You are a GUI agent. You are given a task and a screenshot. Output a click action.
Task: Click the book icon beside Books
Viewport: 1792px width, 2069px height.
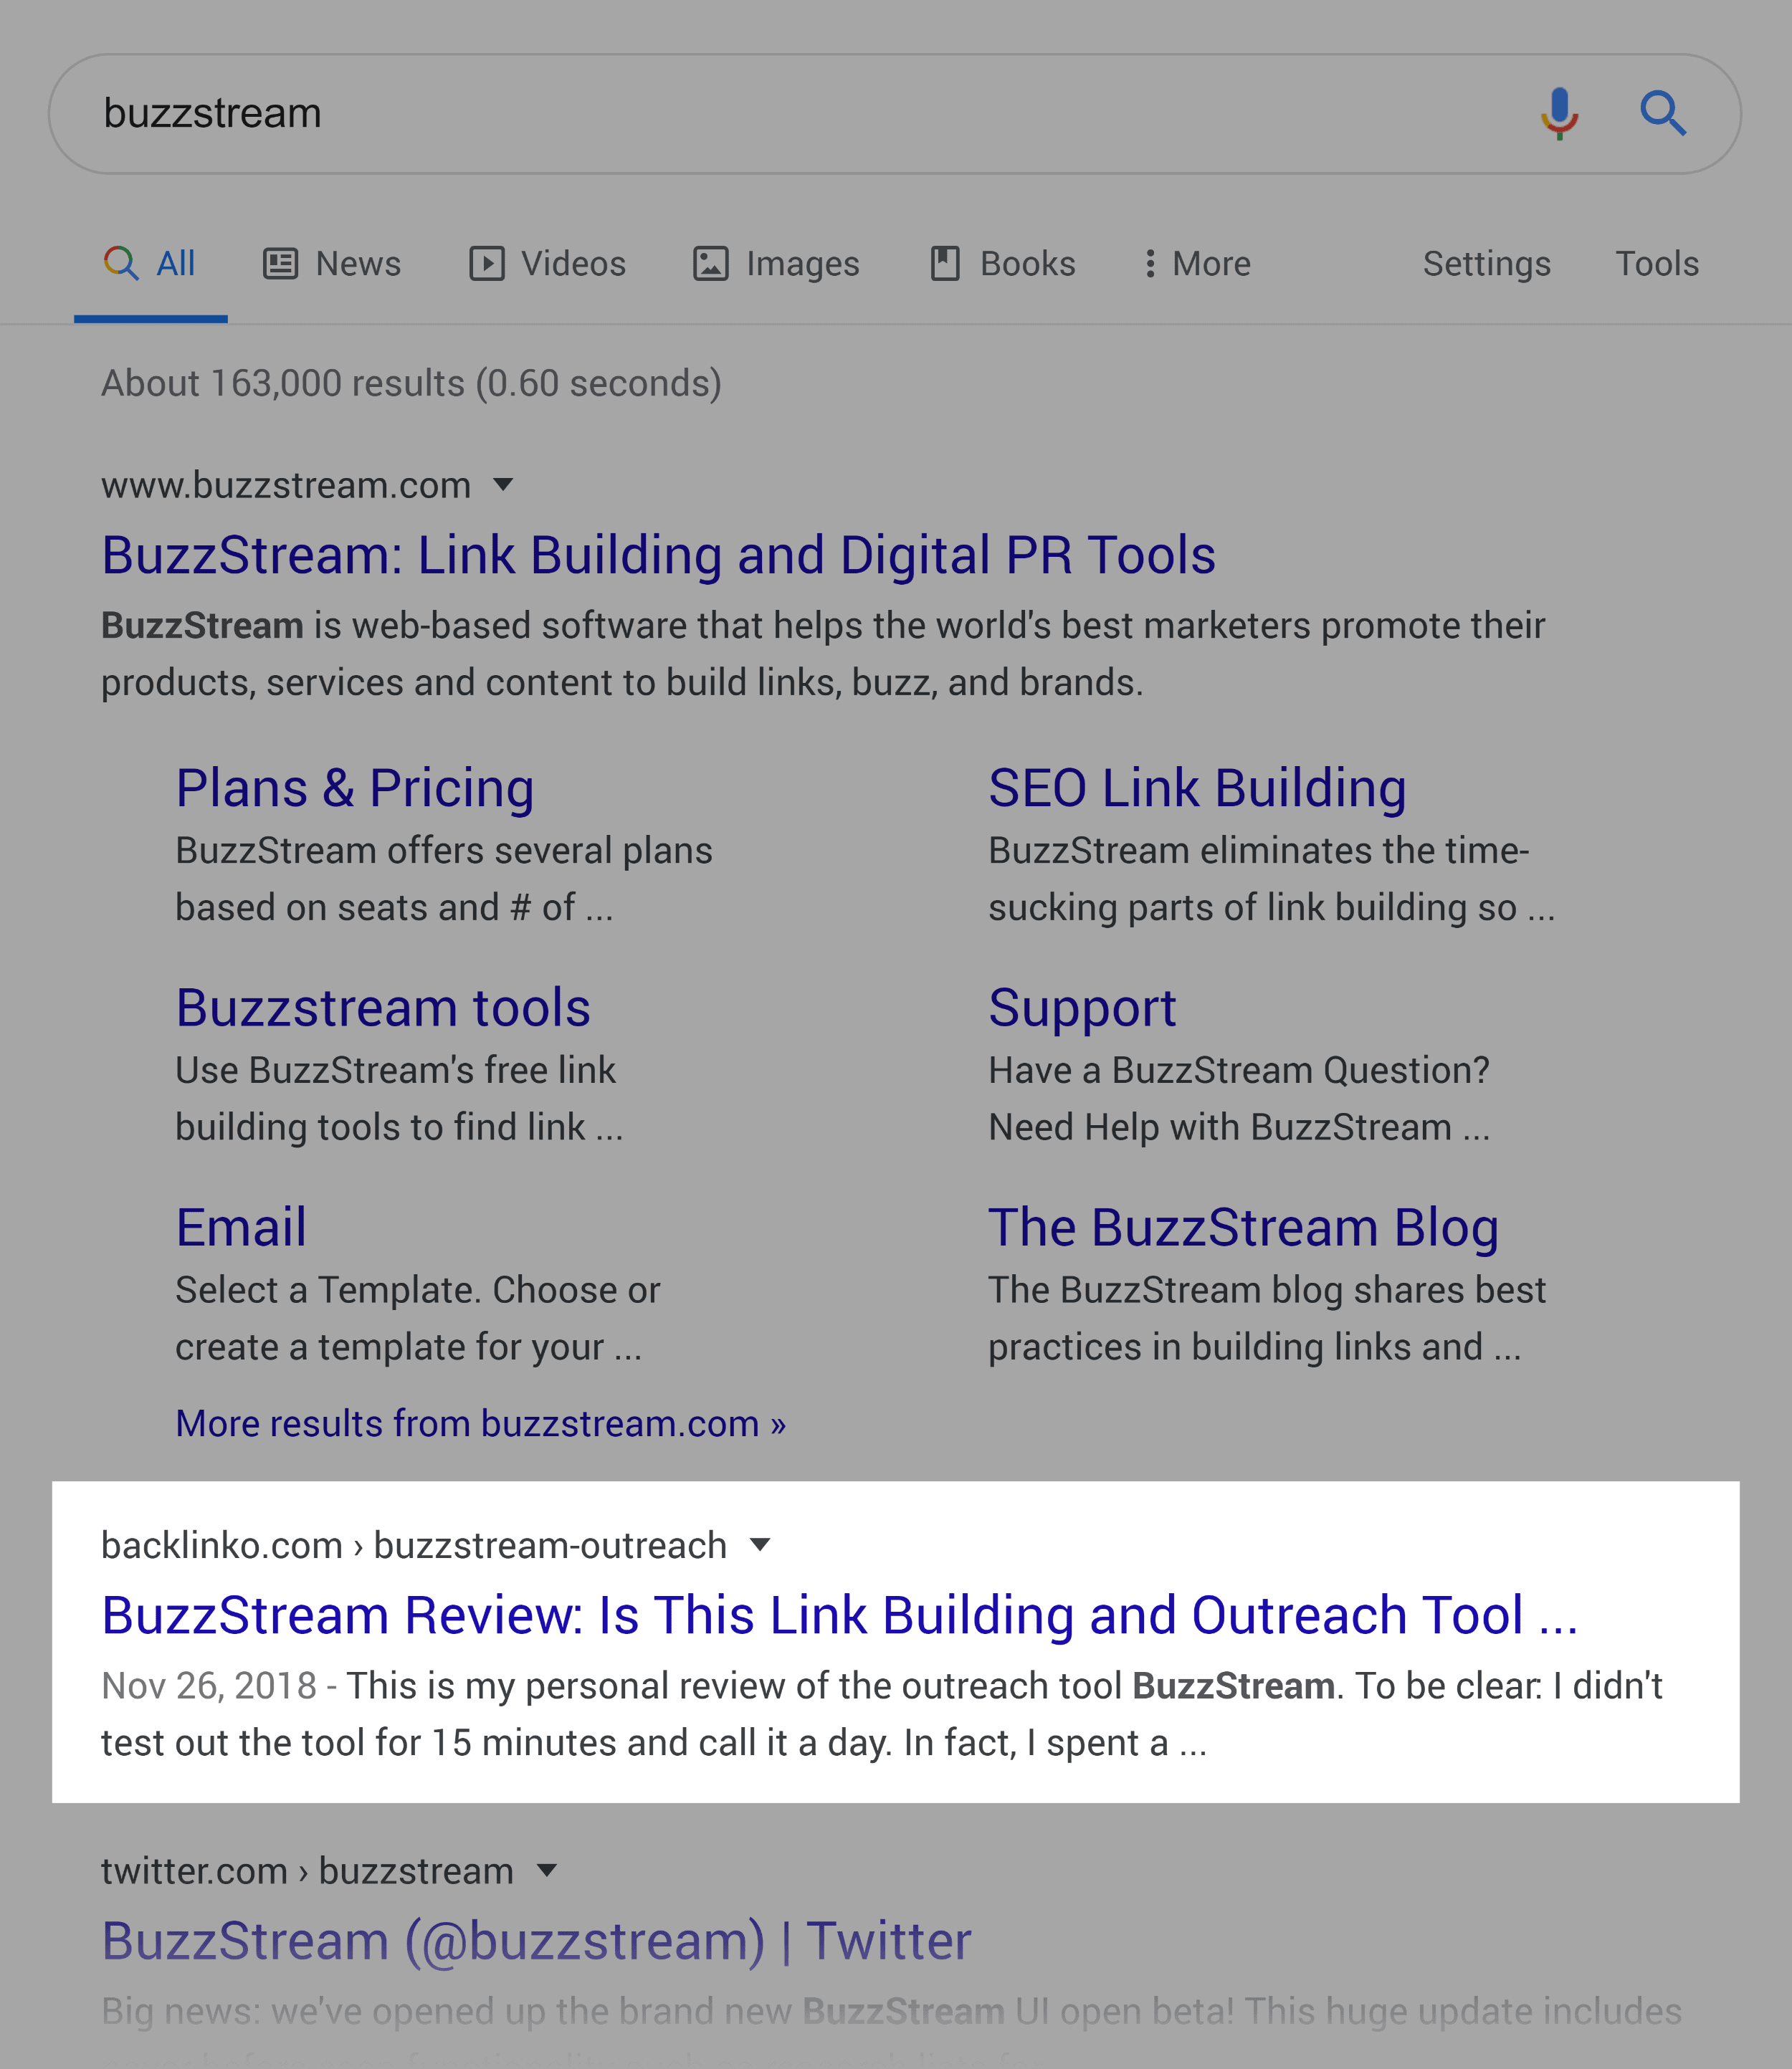pos(945,264)
